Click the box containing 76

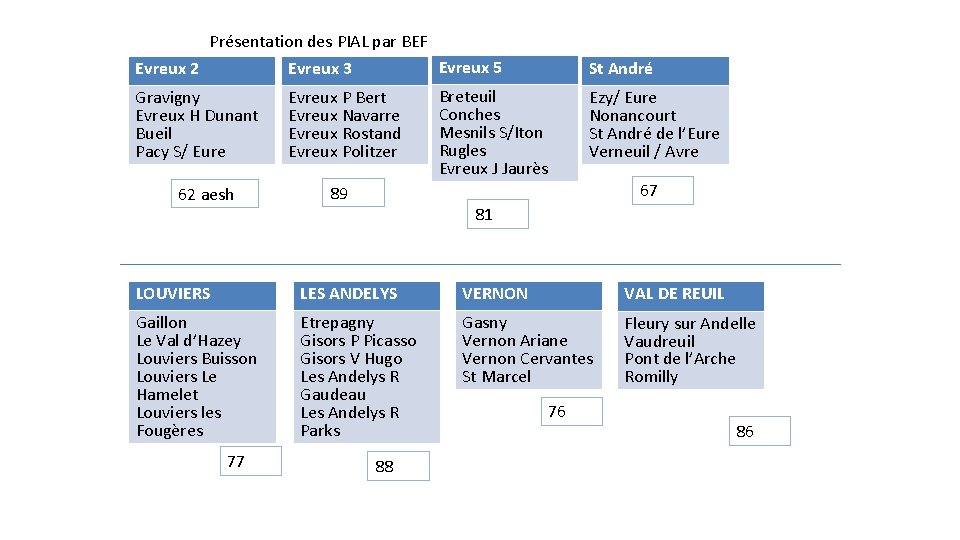click(572, 411)
